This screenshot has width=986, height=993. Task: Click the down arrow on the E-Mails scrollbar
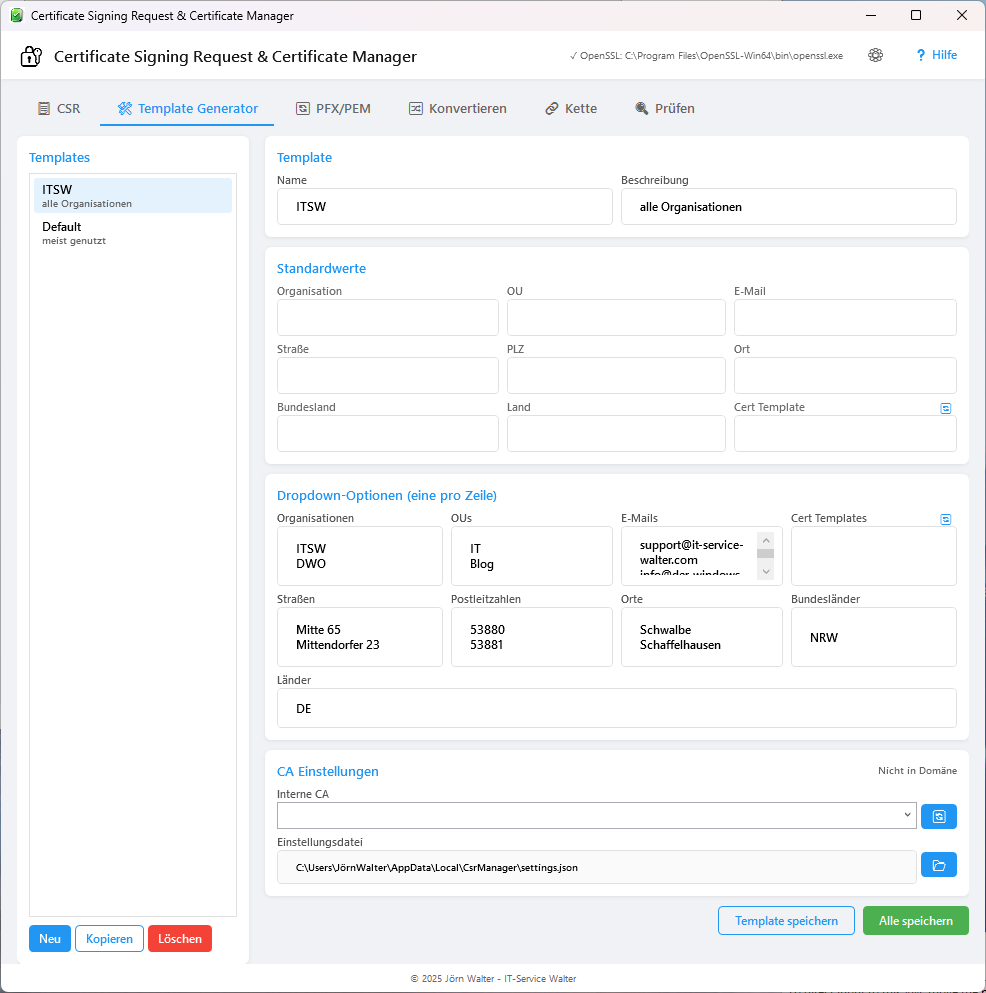coord(765,572)
